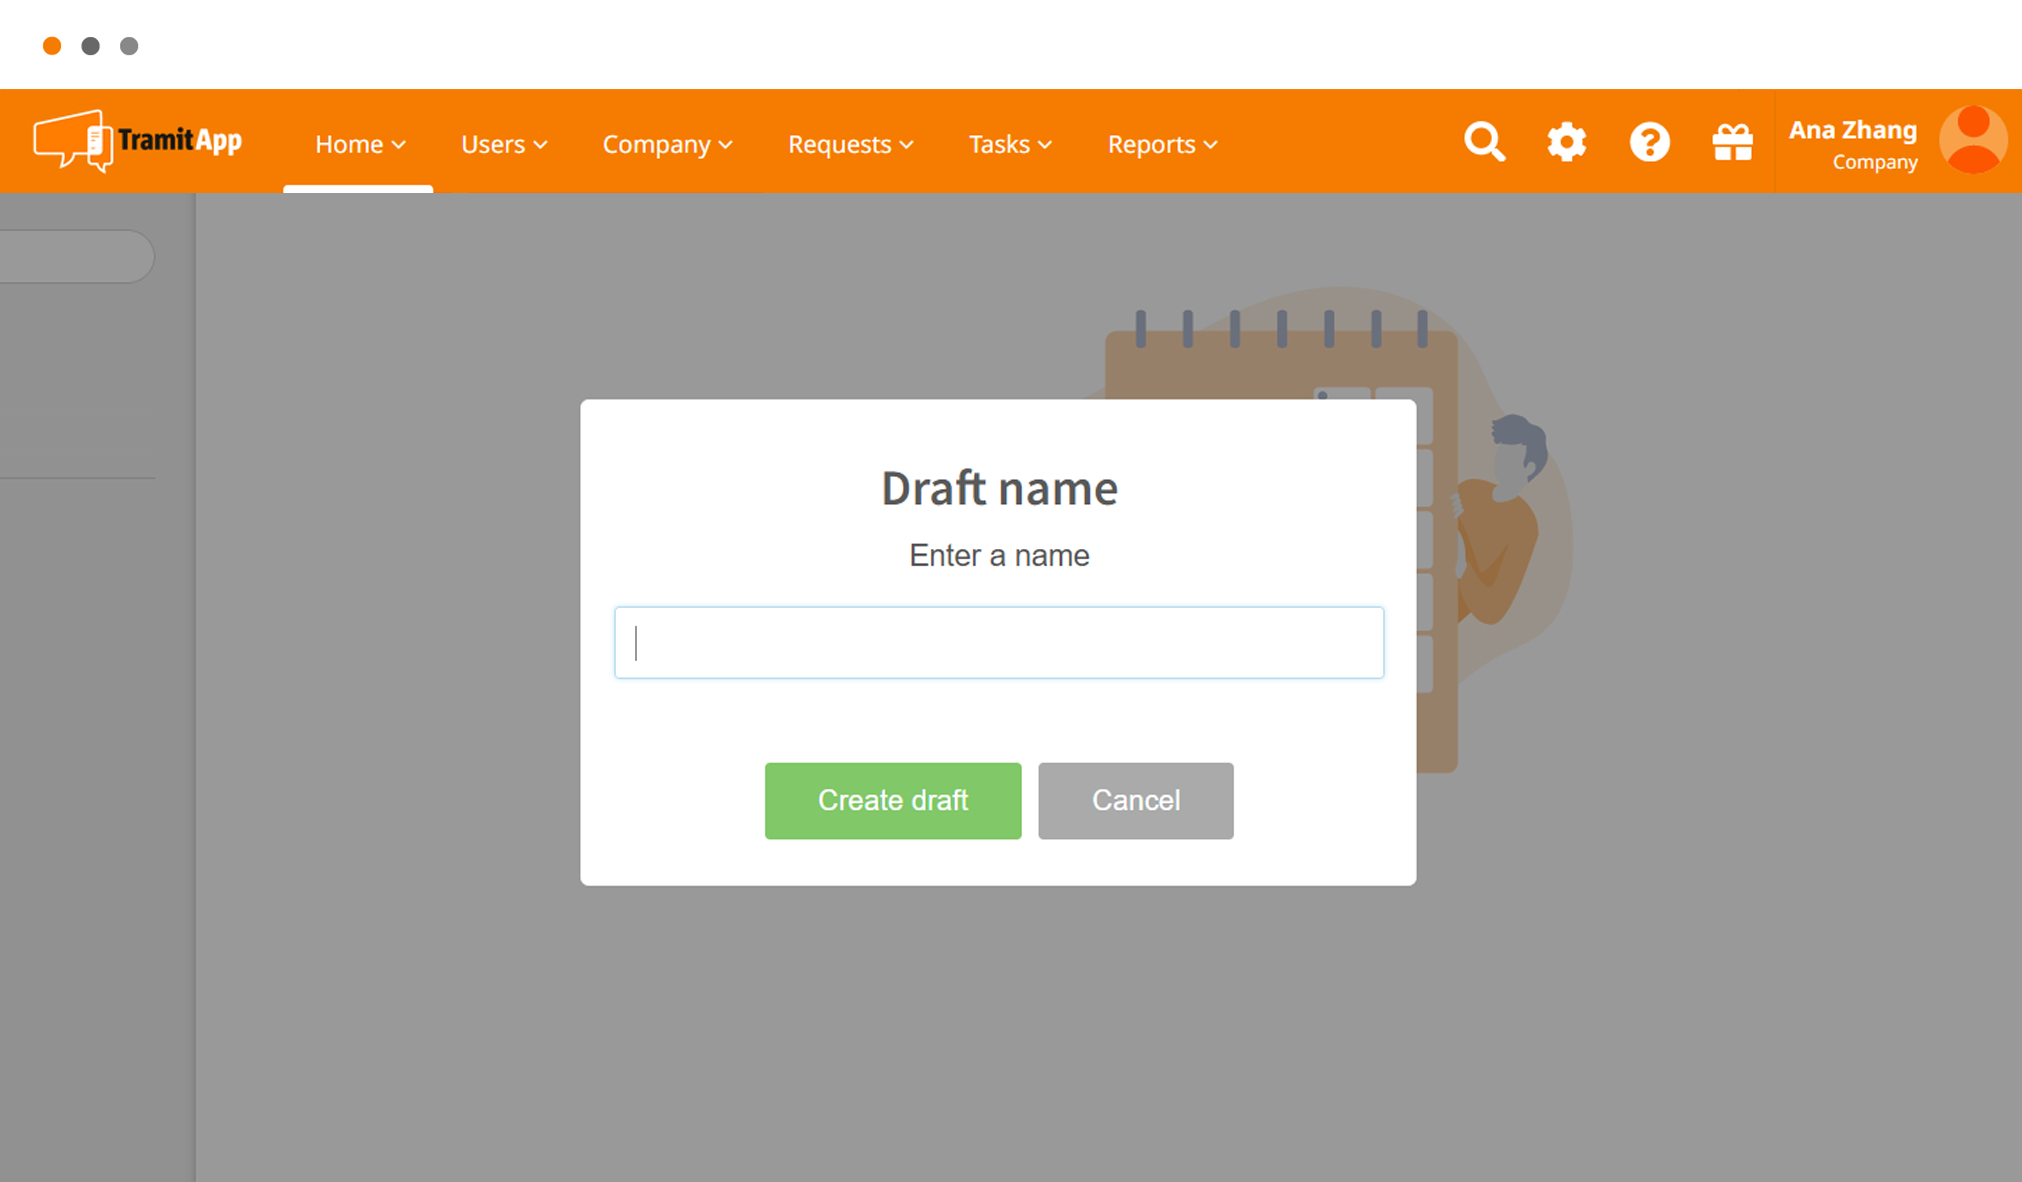Click the Ana Zhang user name
The width and height of the screenshot is (2022, 1182).
pos(1852,130)
